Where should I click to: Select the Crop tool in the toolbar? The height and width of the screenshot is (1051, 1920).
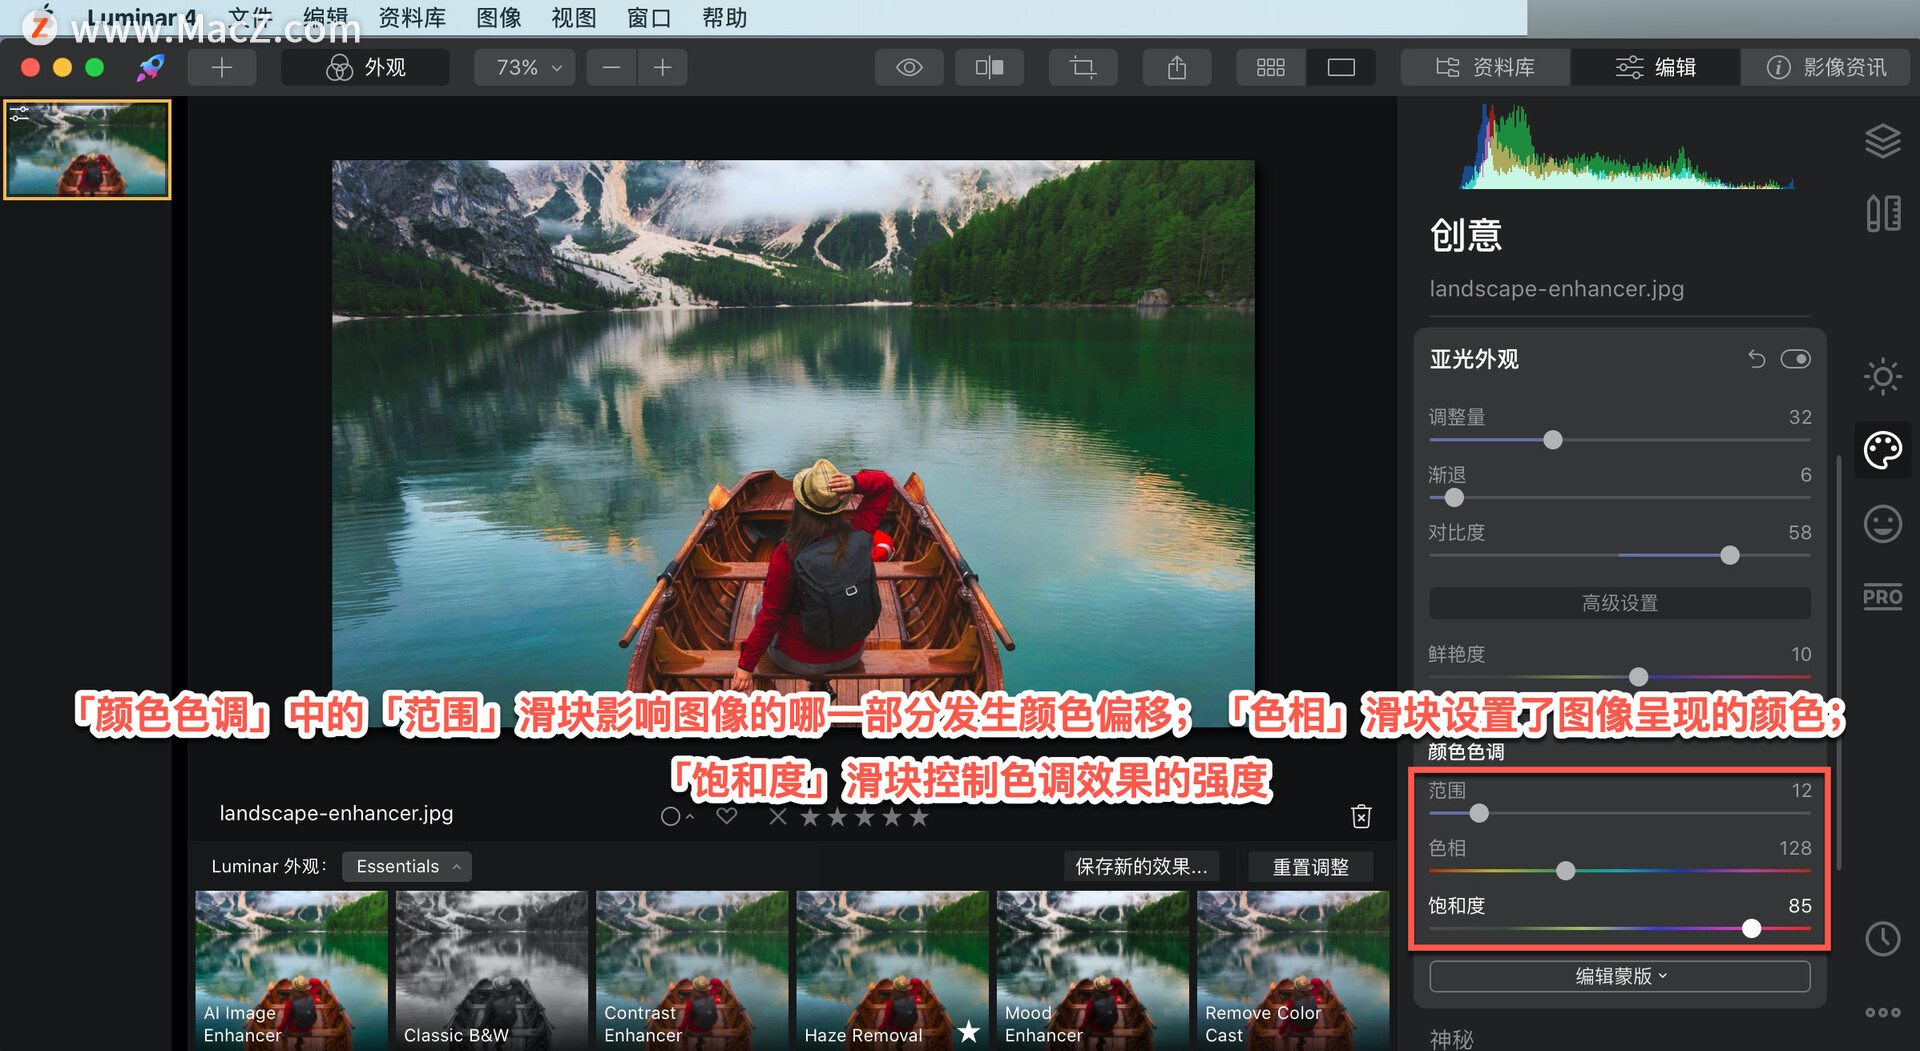[x=1083, y=67]
